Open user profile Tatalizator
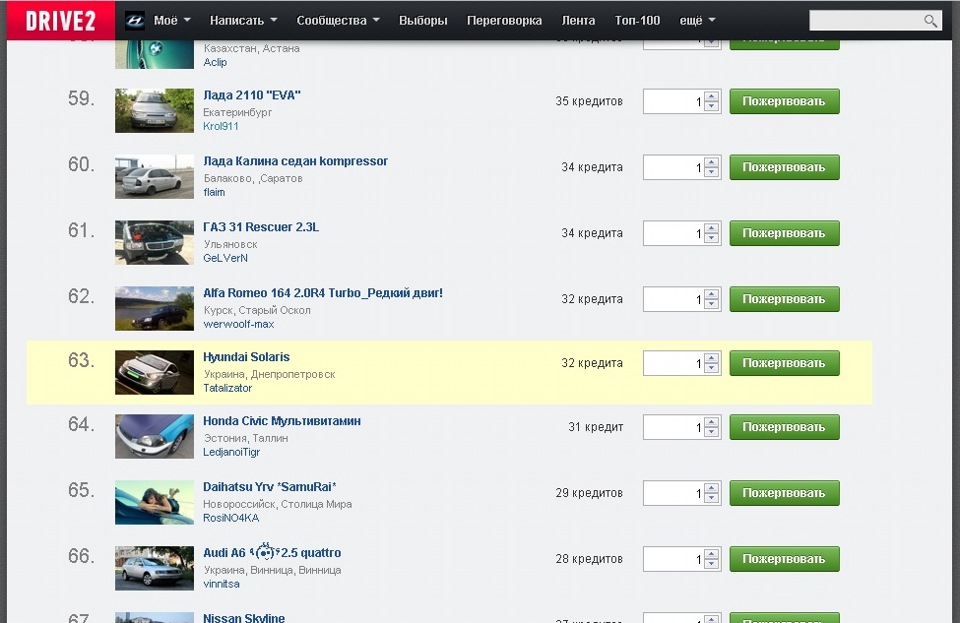 pyautogui.click(x=227, y=388)
